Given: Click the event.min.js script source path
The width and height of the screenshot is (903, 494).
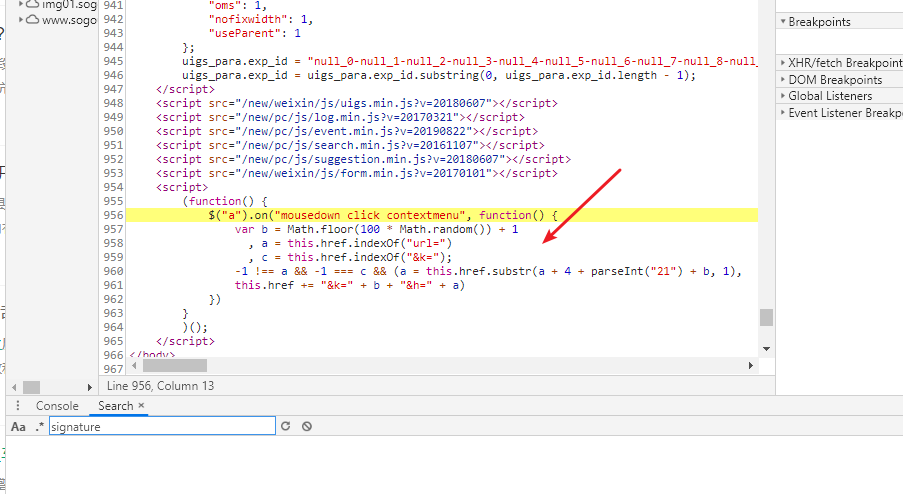Looking at the screenshot, I should tap(356, 131).
